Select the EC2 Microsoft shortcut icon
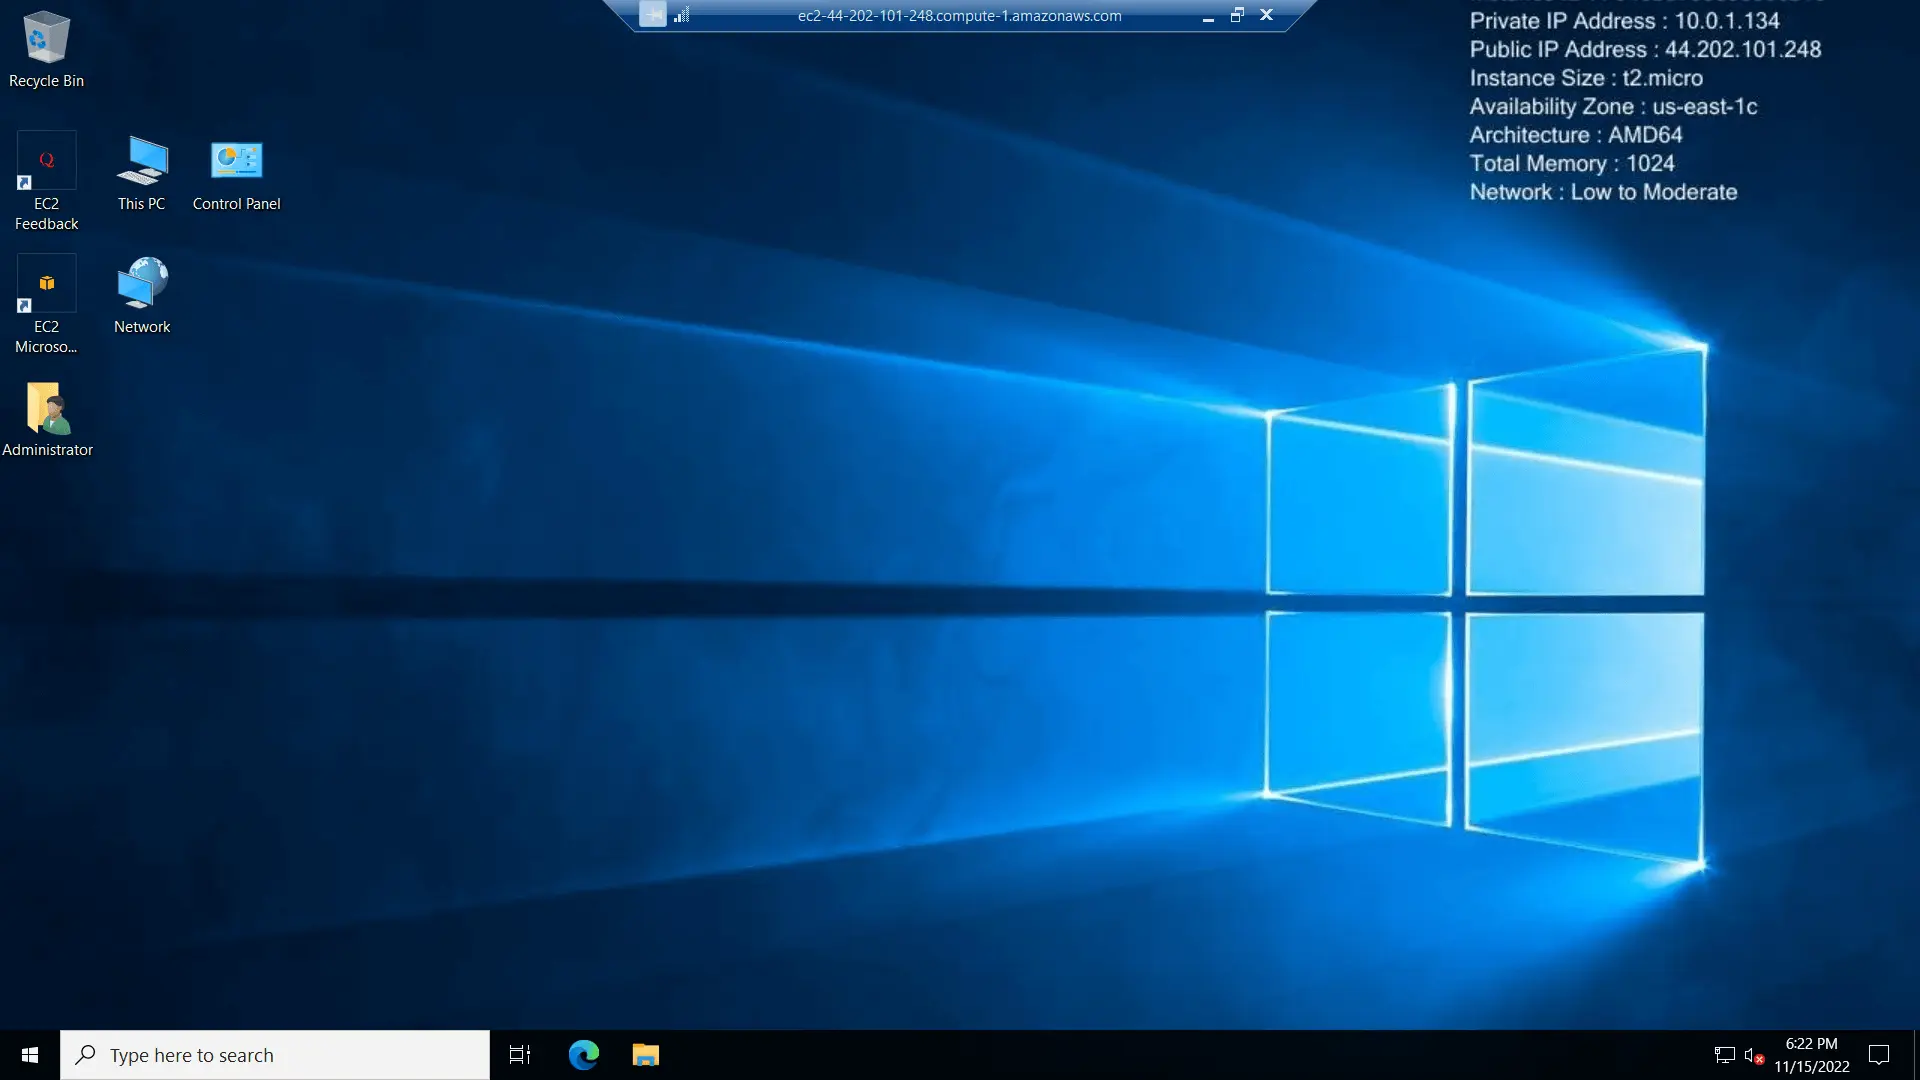 click(x=46, y=305)
